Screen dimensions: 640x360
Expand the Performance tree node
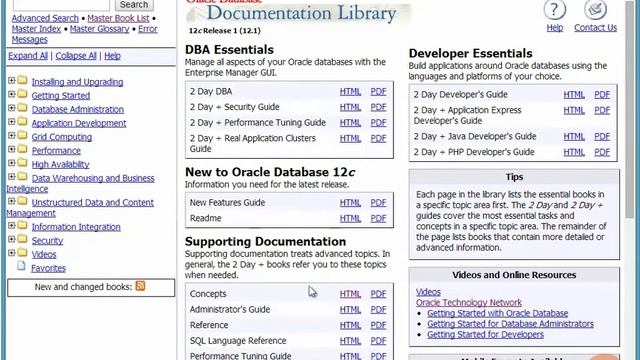(x=11, y=149)
